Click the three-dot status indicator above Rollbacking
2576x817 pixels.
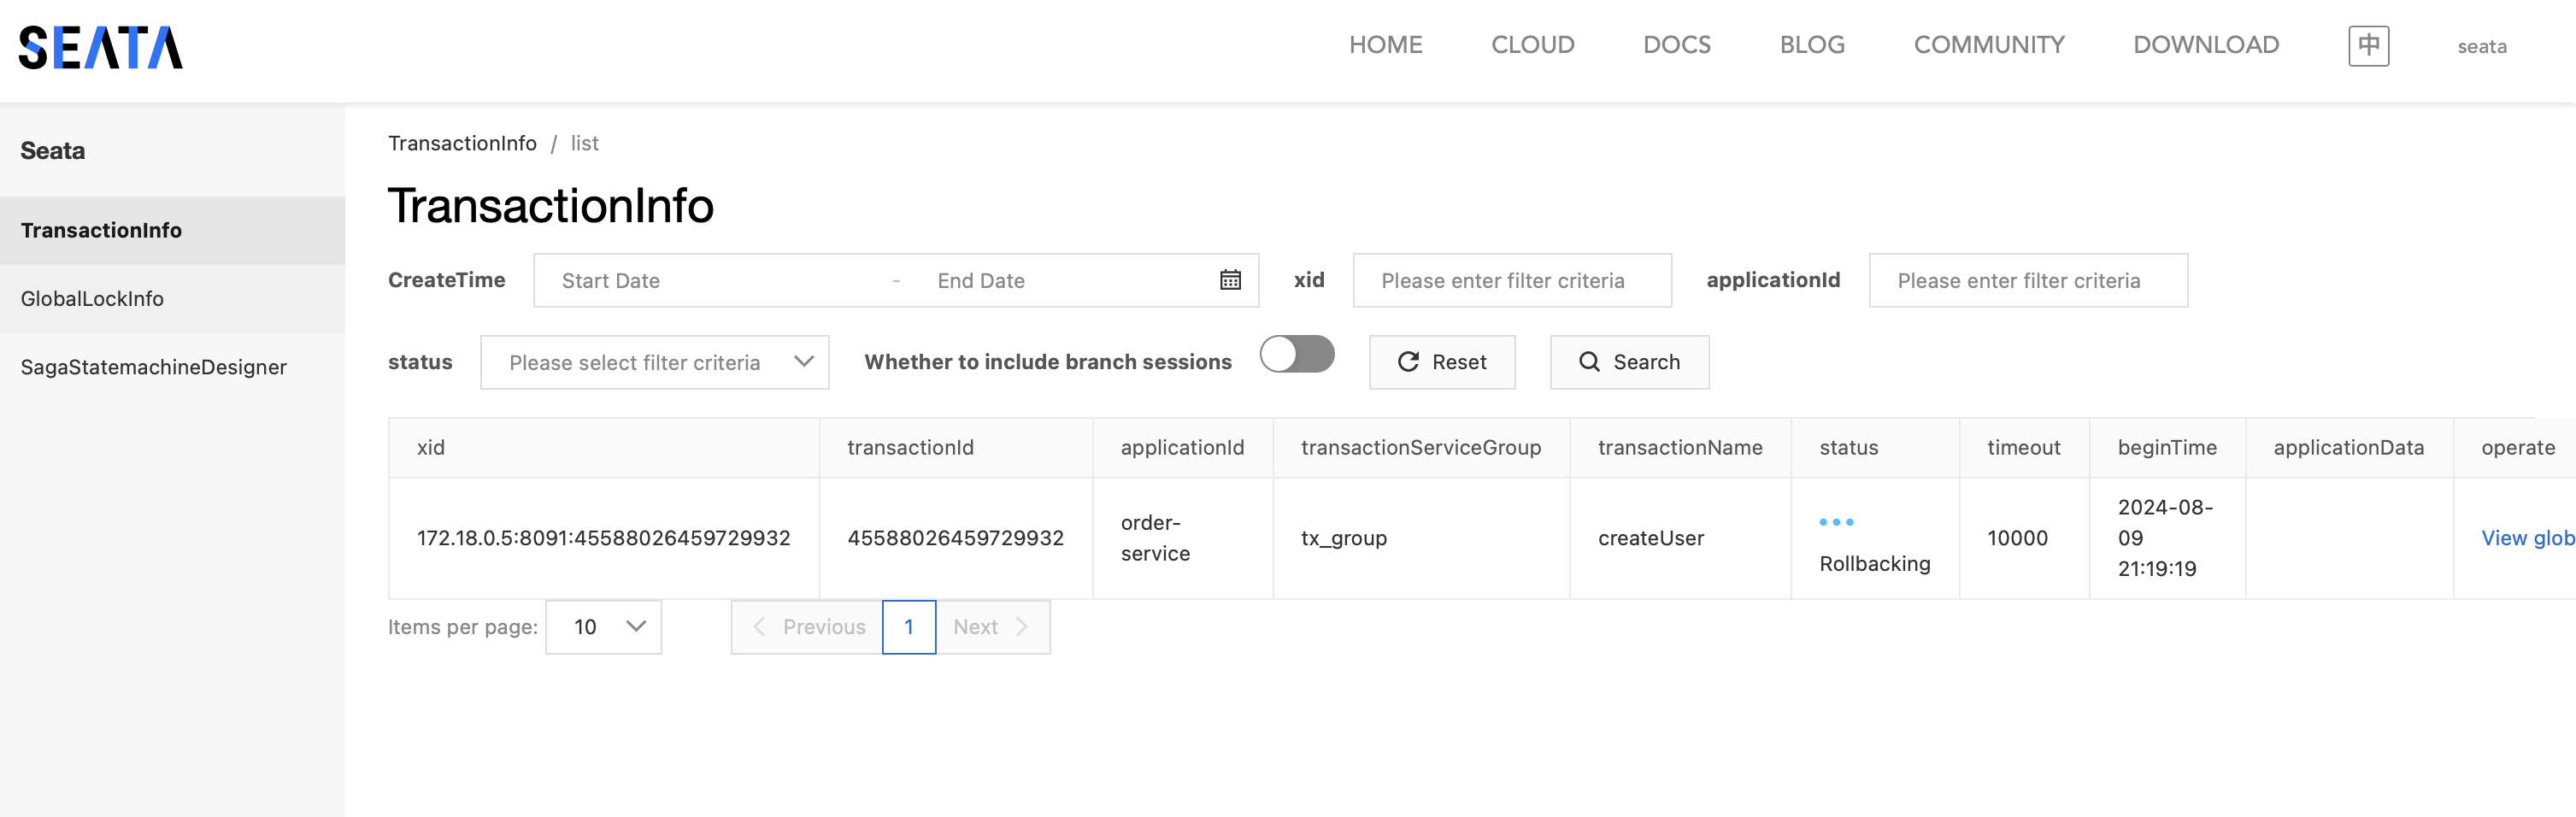(1836, 522)
